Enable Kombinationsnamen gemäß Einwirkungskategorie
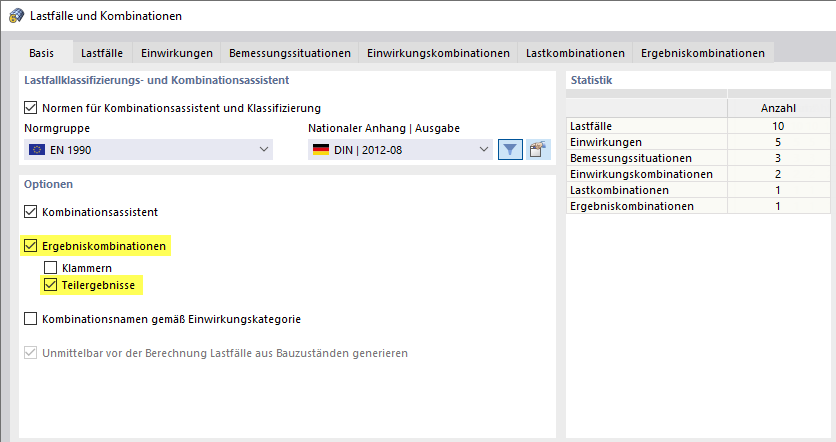The width and height of the screenshot is (836, 442). (x=30, y=319)
